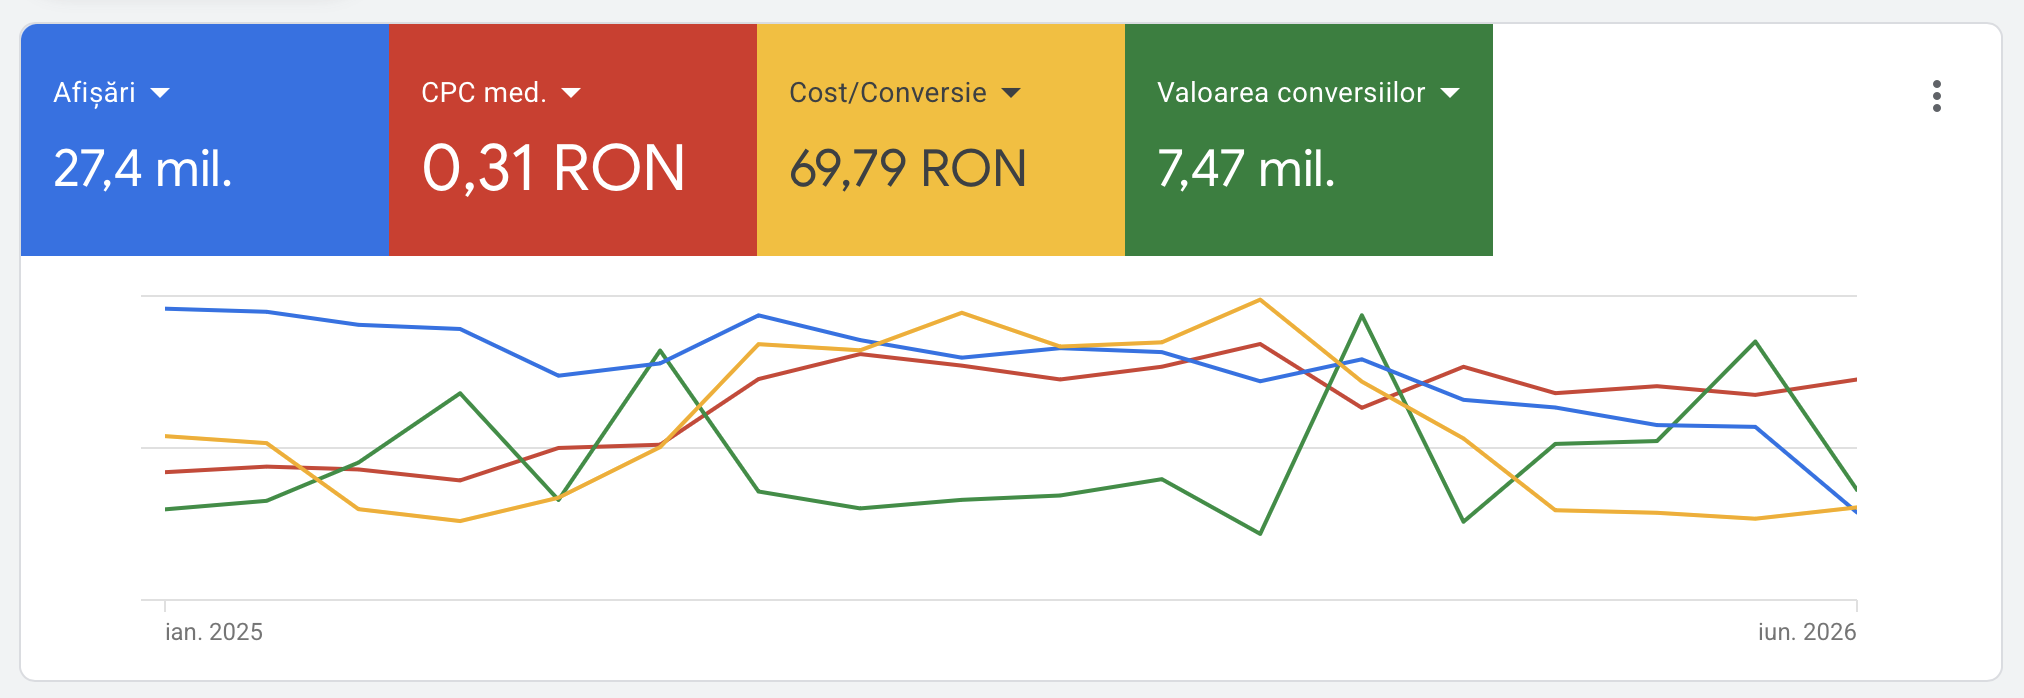Click the CPC med. metric label
This screenshot has height=698, width=2024.
tap(484, 93)
